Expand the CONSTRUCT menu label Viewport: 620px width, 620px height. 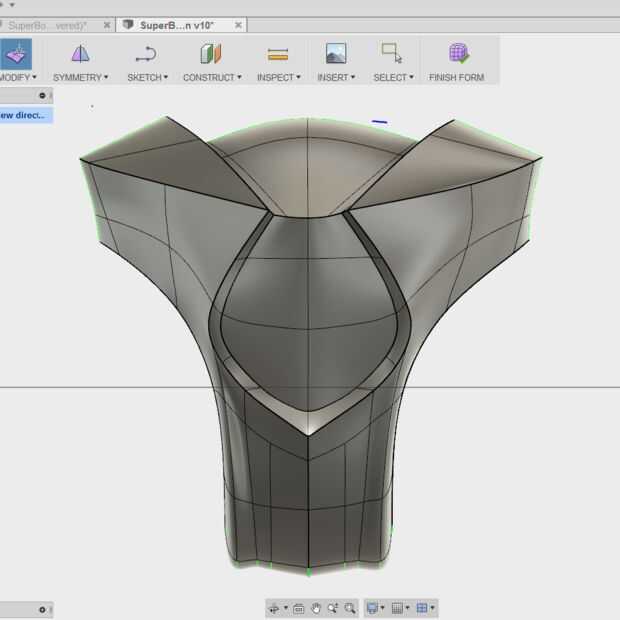tap(211, 77)
